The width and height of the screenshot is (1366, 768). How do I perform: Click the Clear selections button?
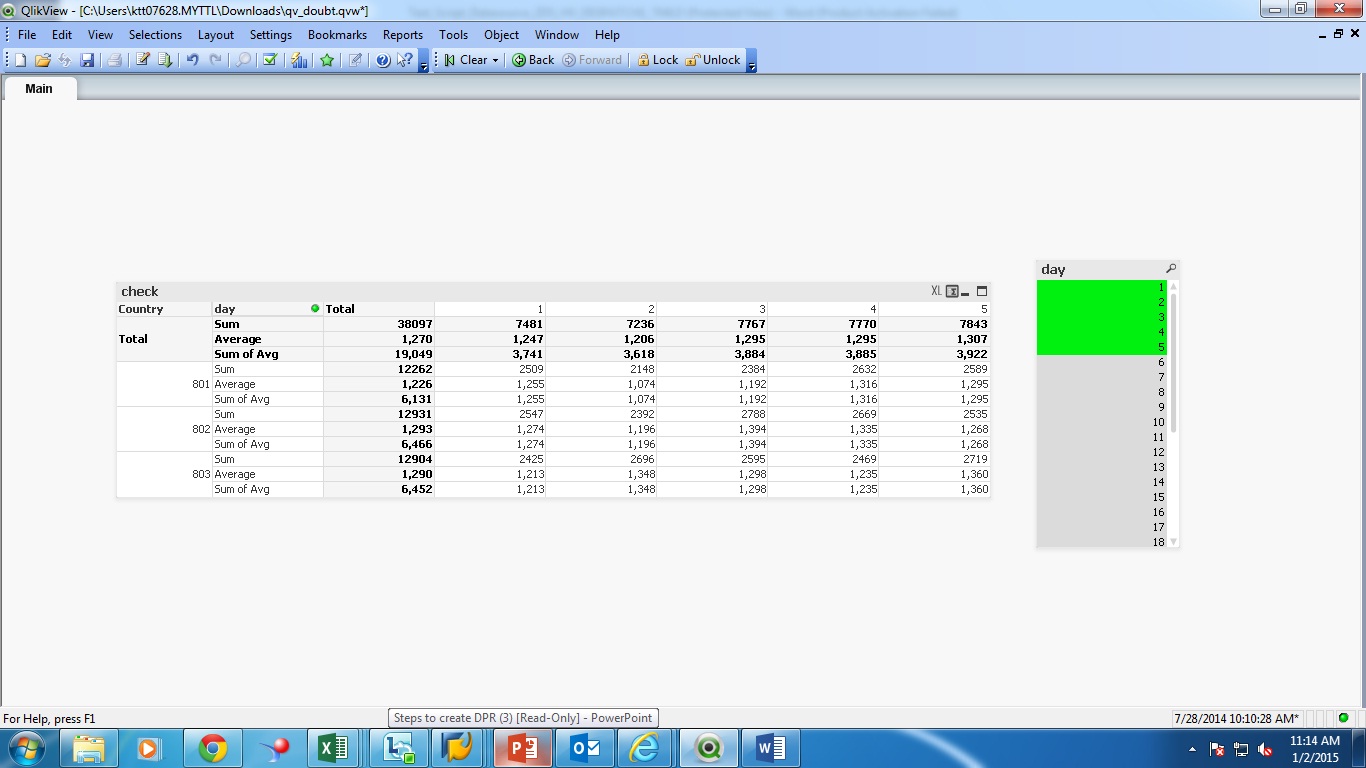coord(465,60)
